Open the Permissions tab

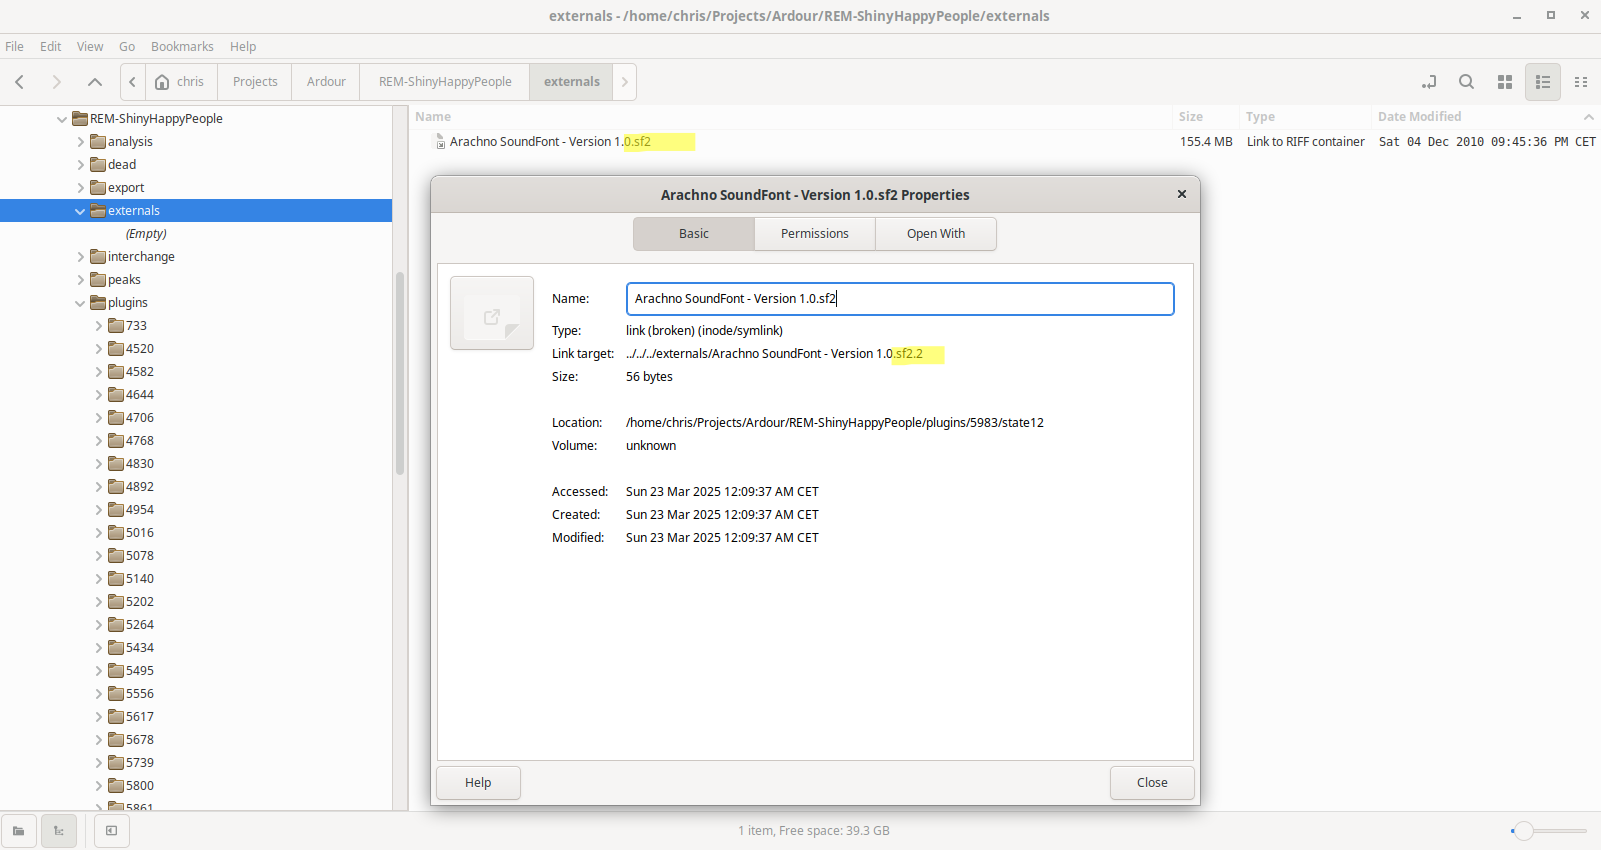814,234
